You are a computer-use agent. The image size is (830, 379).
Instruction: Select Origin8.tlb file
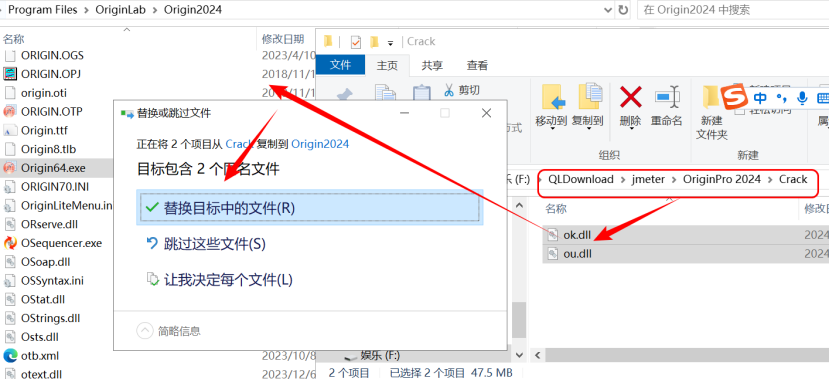point(49,149)
